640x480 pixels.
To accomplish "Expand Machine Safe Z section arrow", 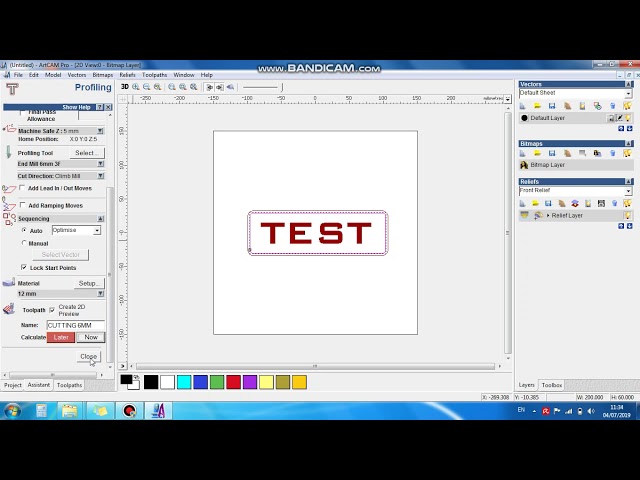I will pyautogui.click(x=100, y=131).
